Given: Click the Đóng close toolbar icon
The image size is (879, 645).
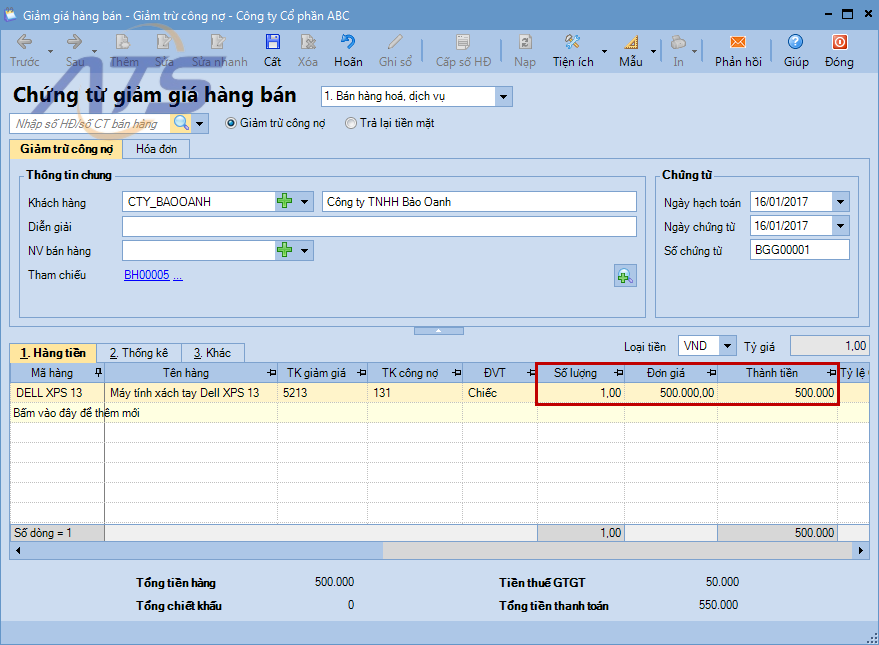Looking at the screenshot, I should tap(839, 43).
